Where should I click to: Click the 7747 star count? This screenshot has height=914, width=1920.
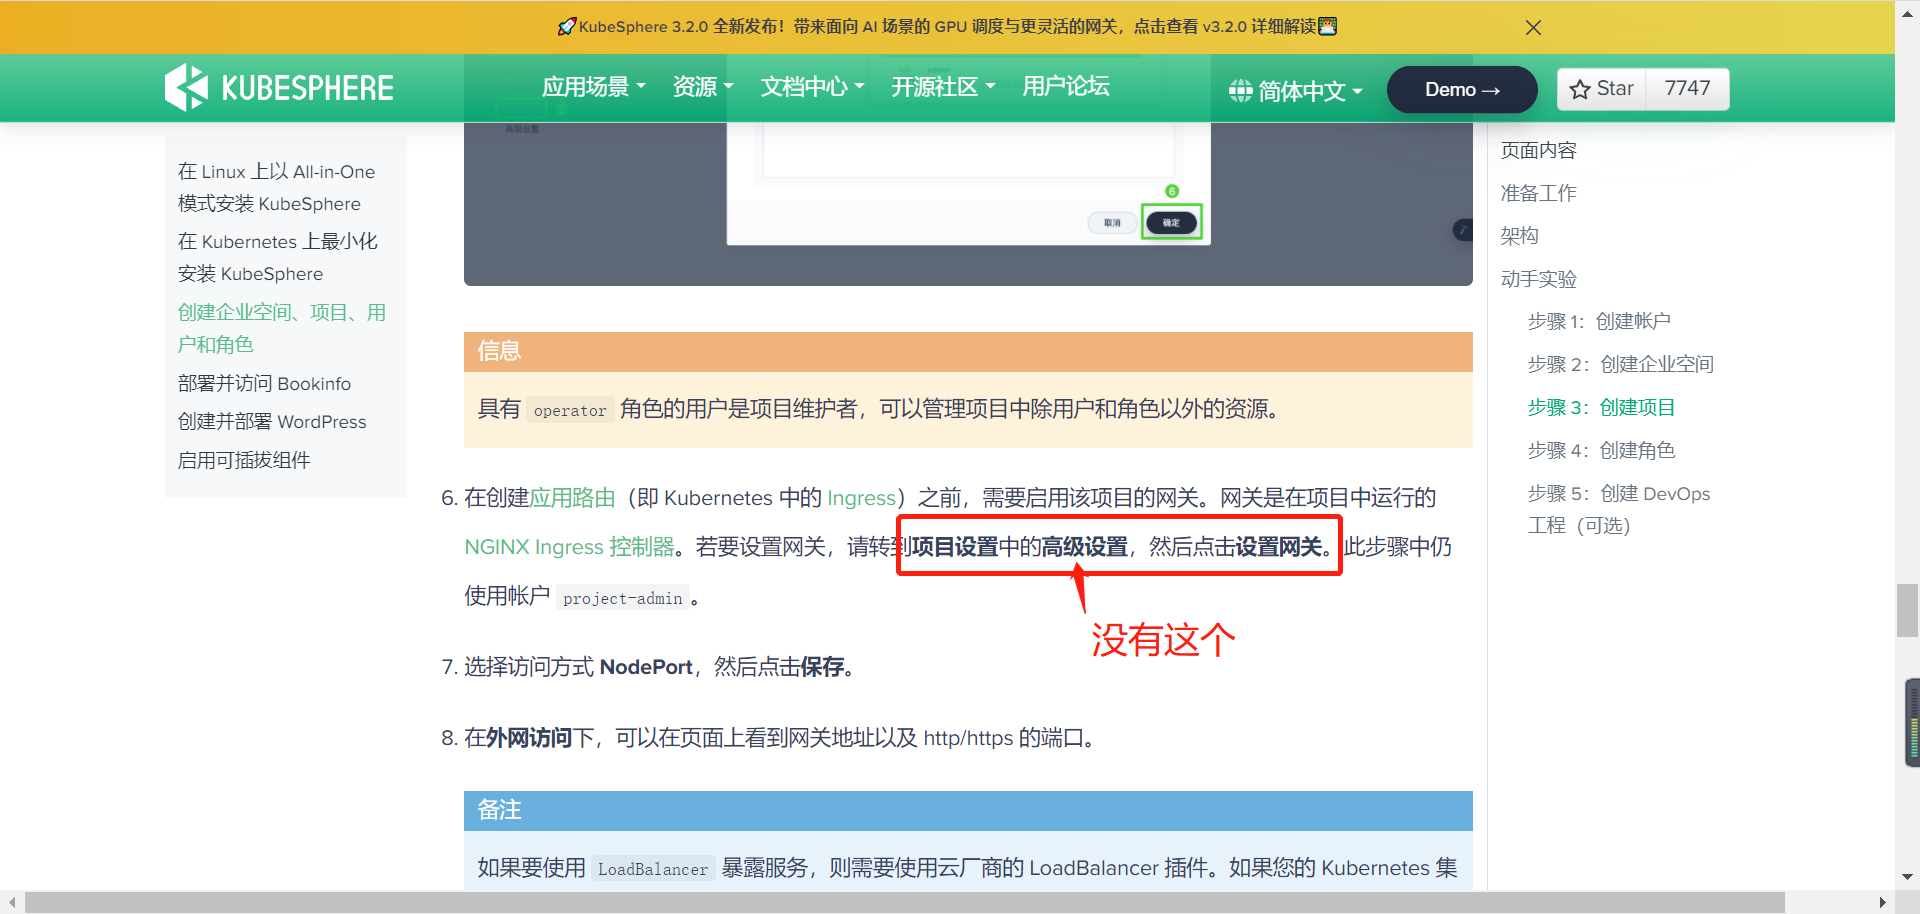coord(1687,89)
